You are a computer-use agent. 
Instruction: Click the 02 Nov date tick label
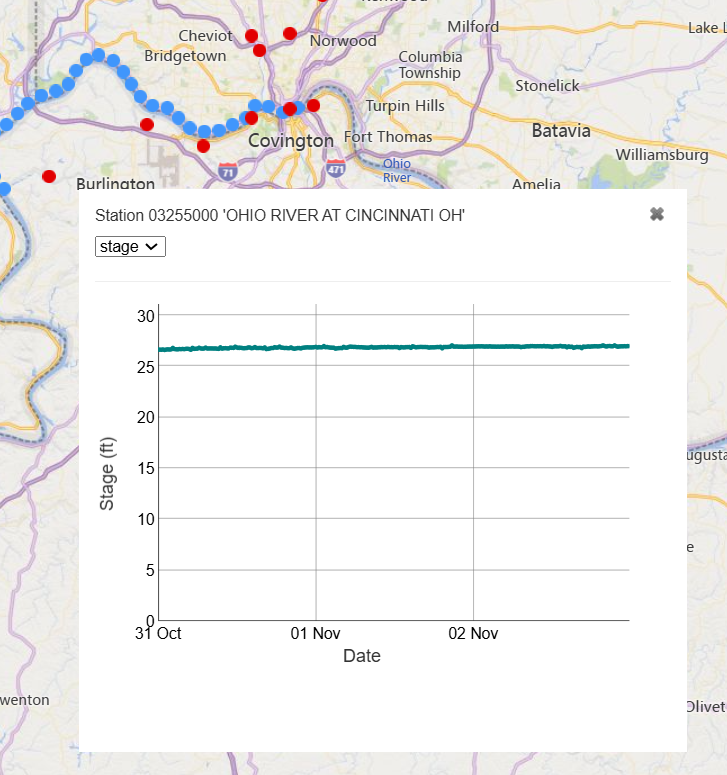point(473,633)
